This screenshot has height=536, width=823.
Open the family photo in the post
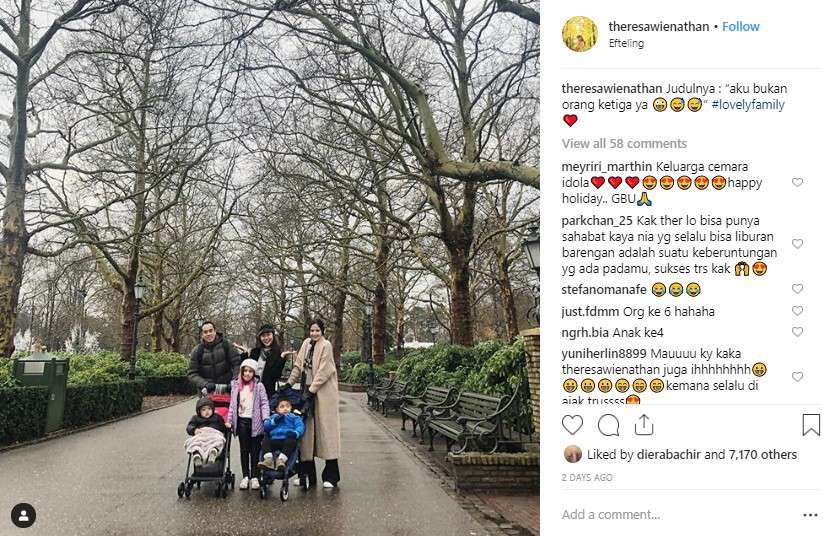[x=270, y=268]
